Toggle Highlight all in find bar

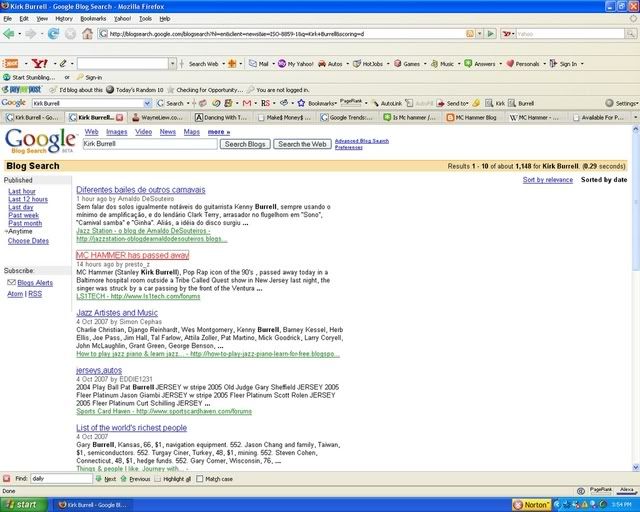(173, 479)
